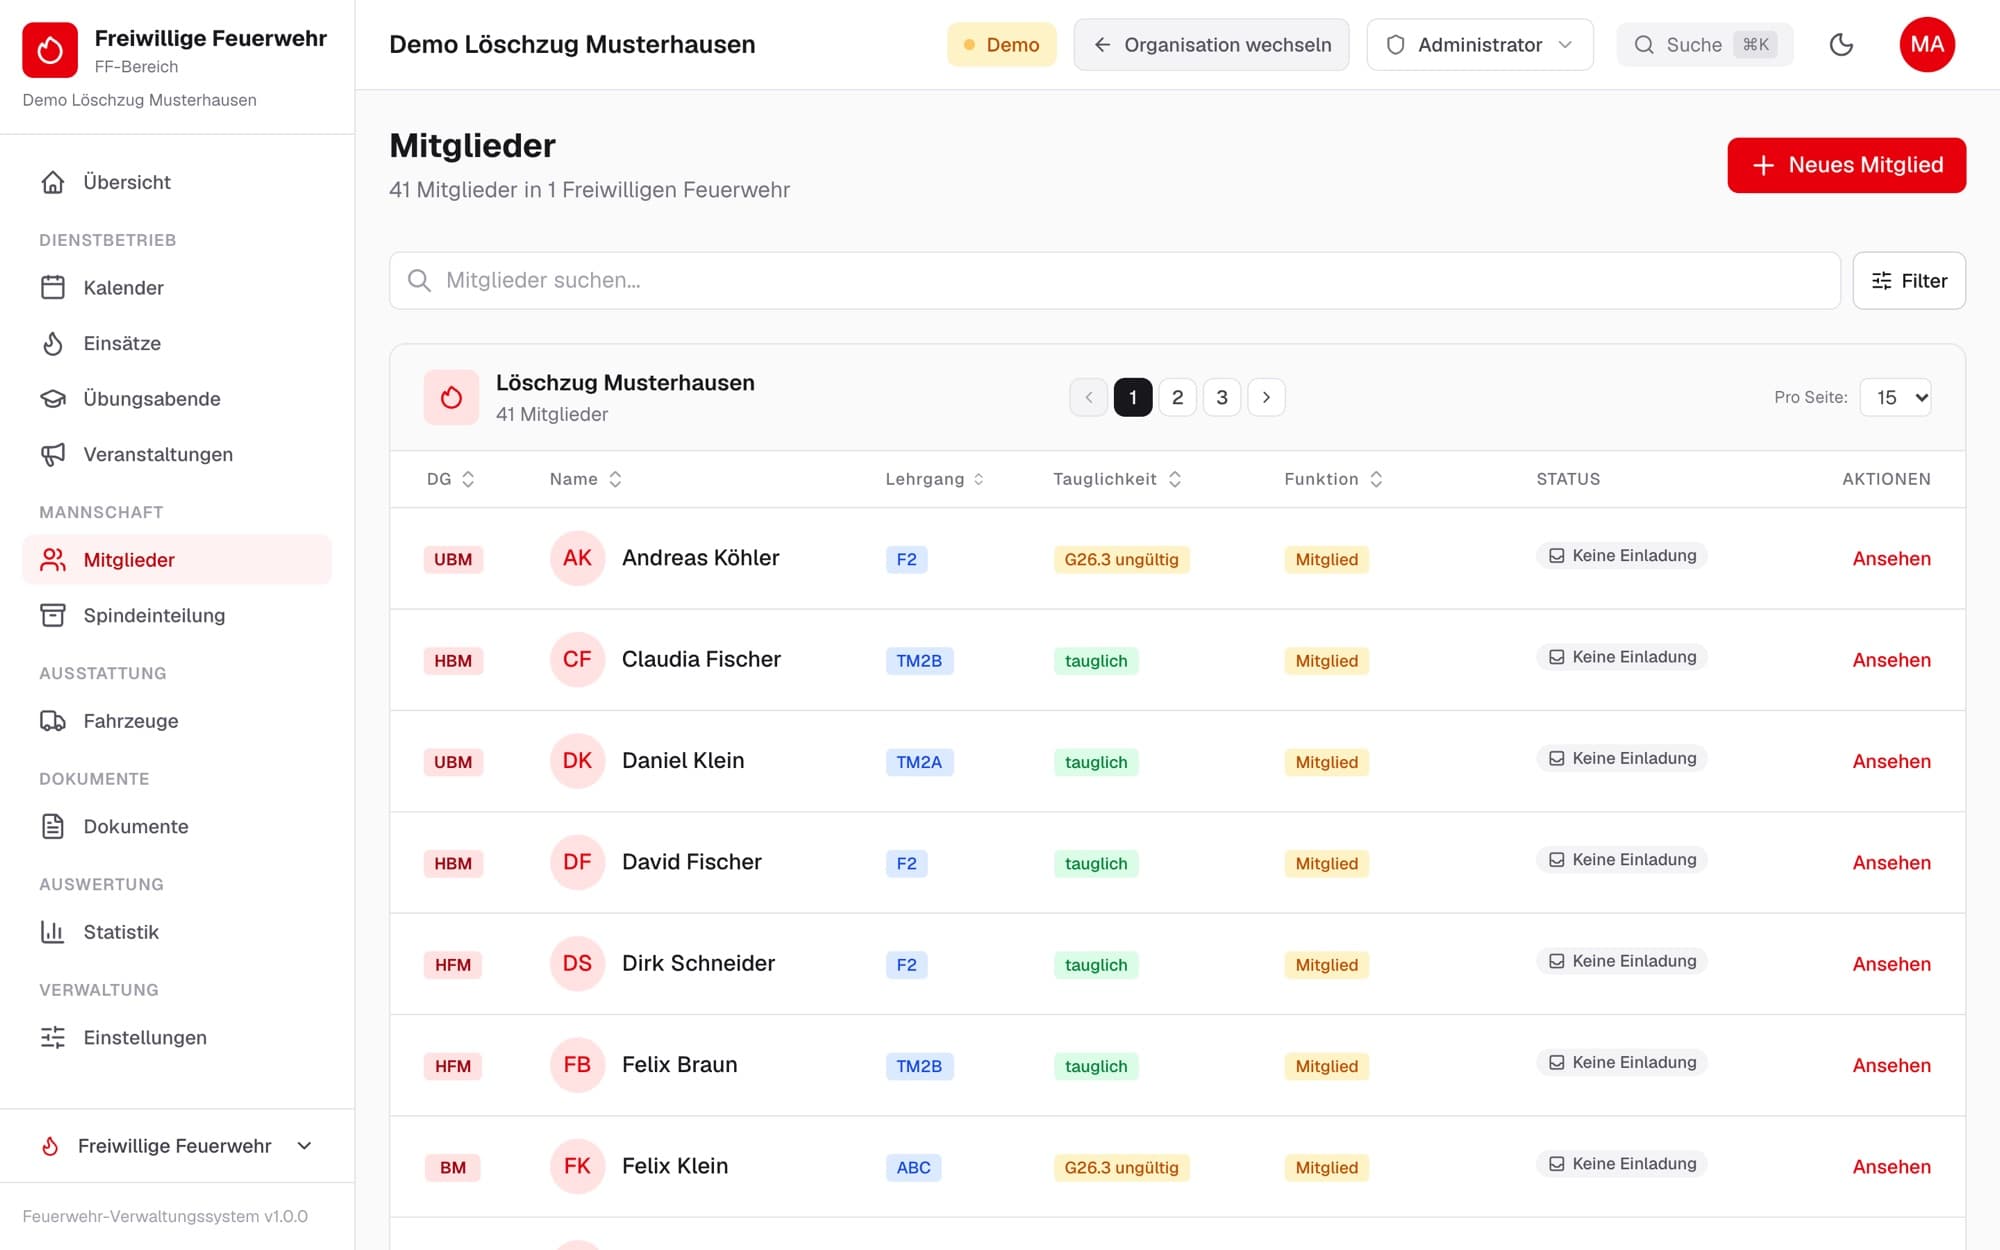This screenshot has width=2000, height=1250.
Task: Click the DS avatar of Dirk Schneider
Action: point(577,963)
